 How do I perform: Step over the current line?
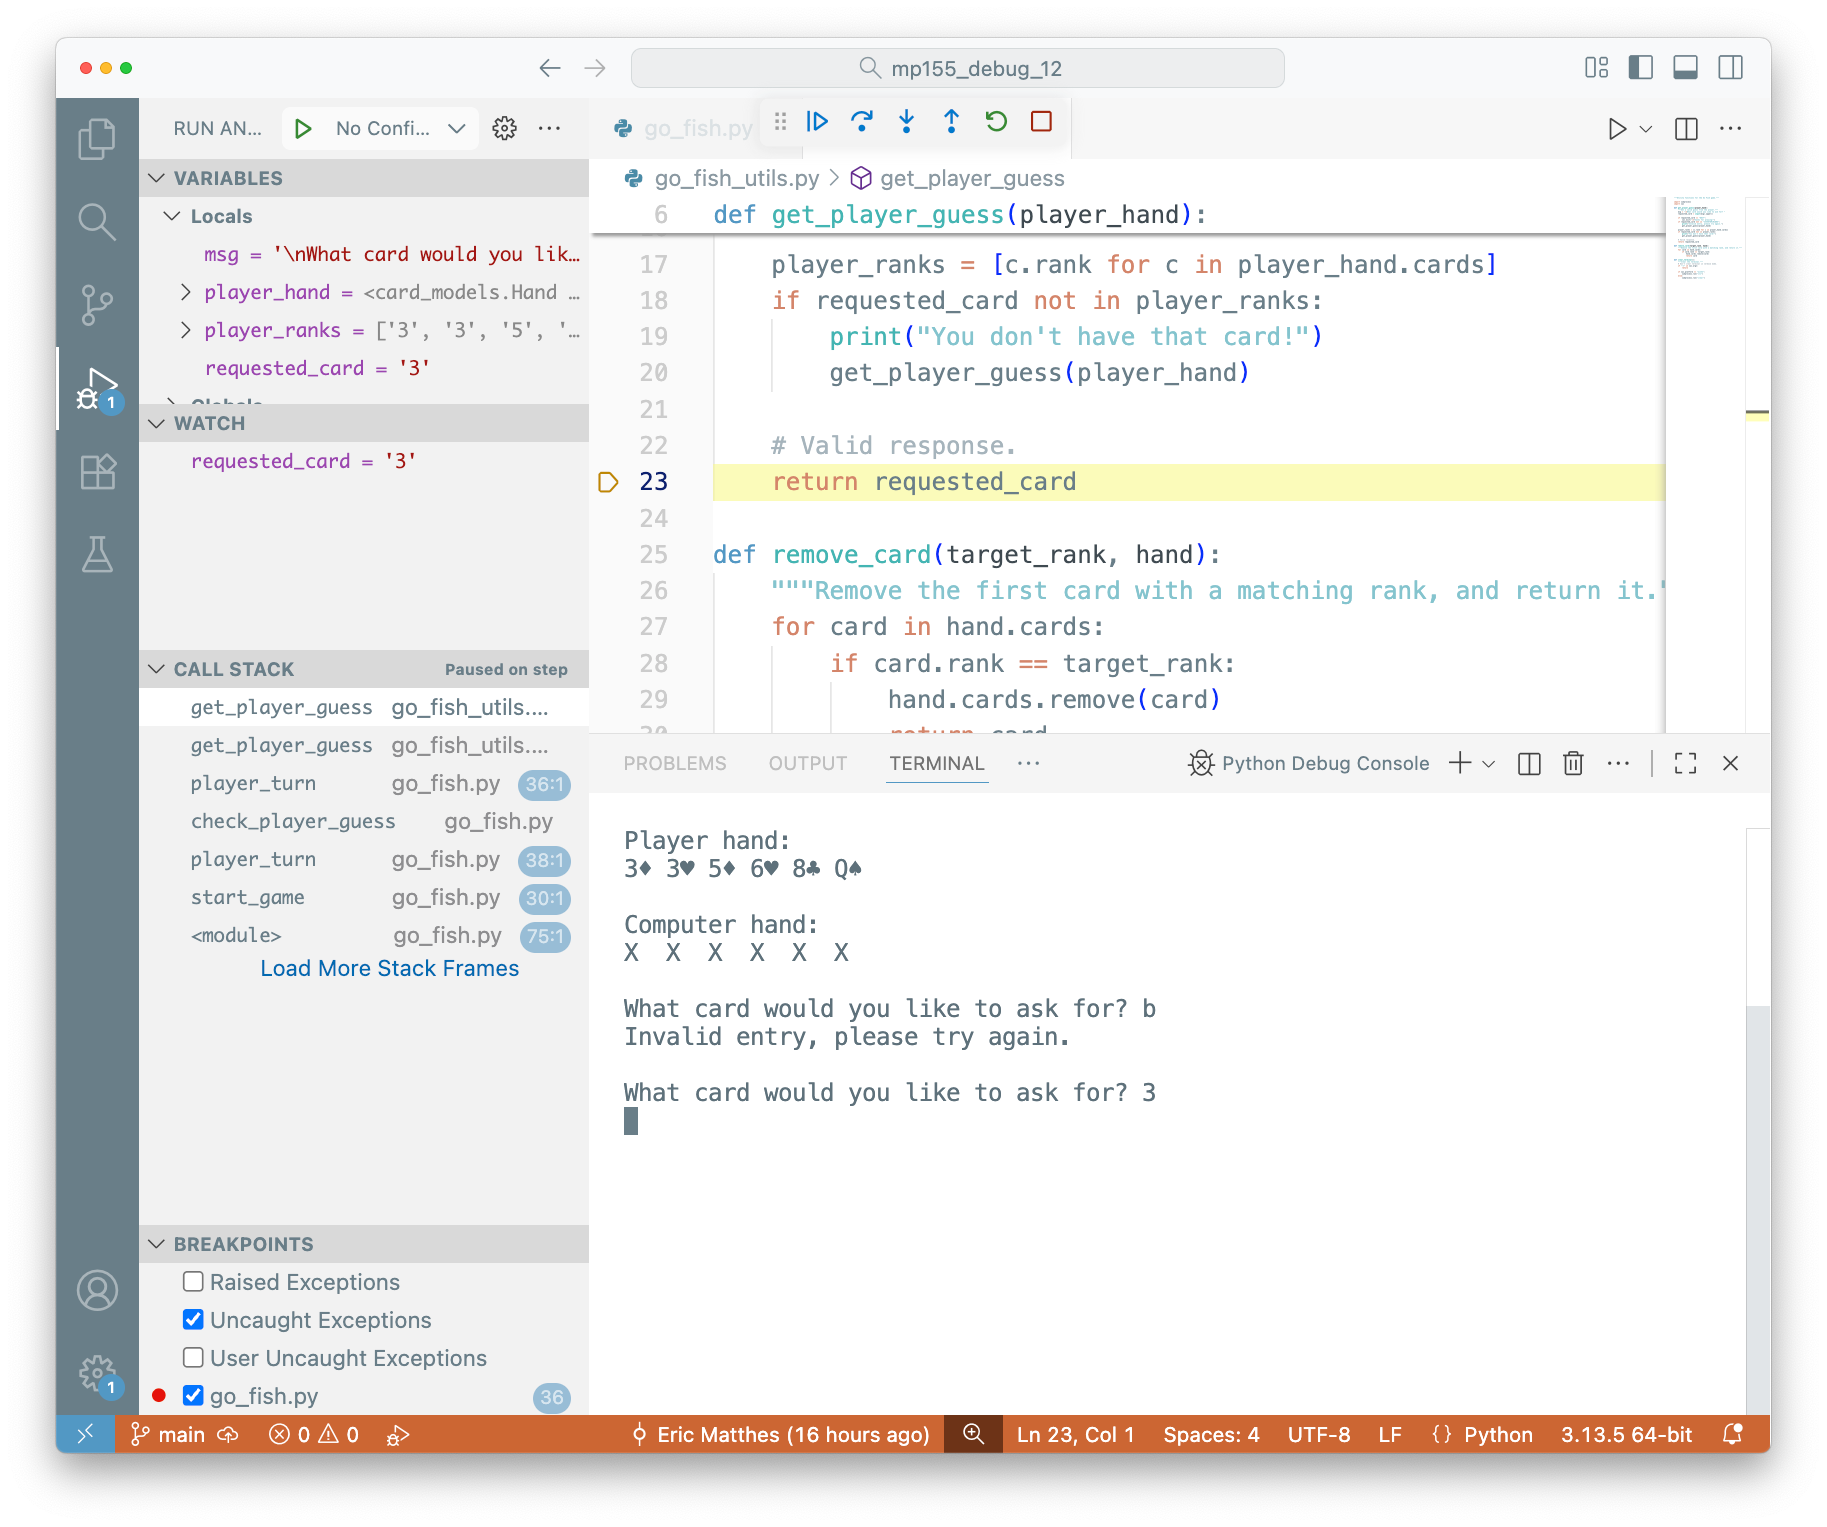click(861, 122)
